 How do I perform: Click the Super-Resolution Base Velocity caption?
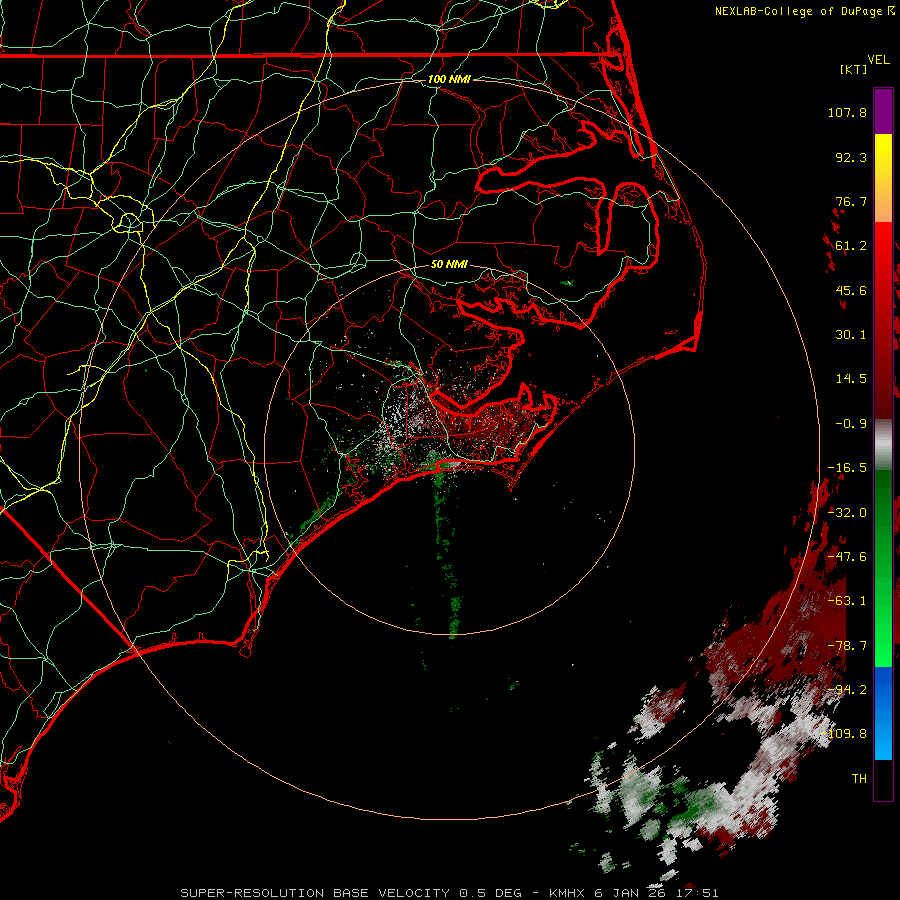tap(449, 893)
